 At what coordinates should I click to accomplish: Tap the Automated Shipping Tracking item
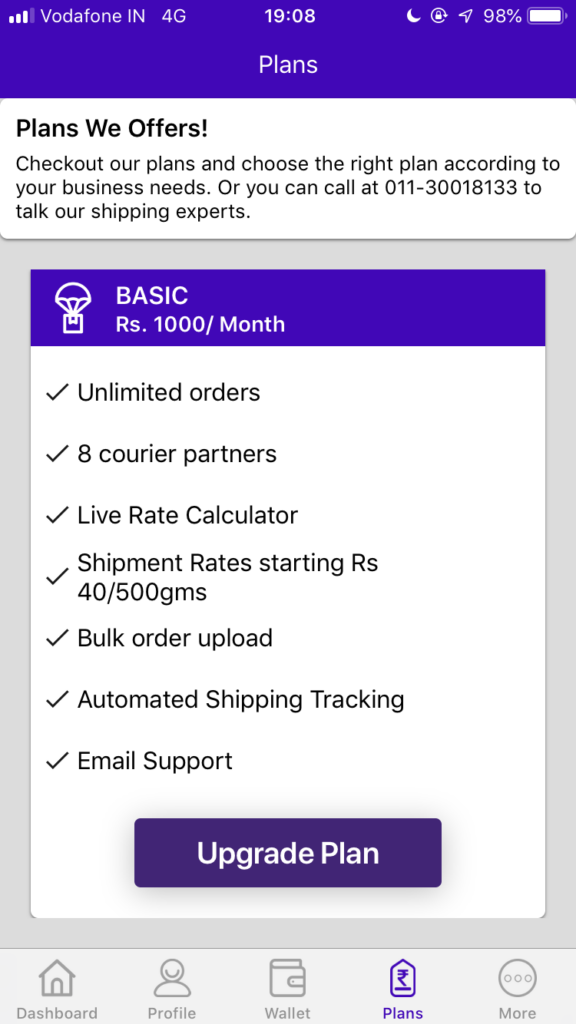tap(241, 699)
